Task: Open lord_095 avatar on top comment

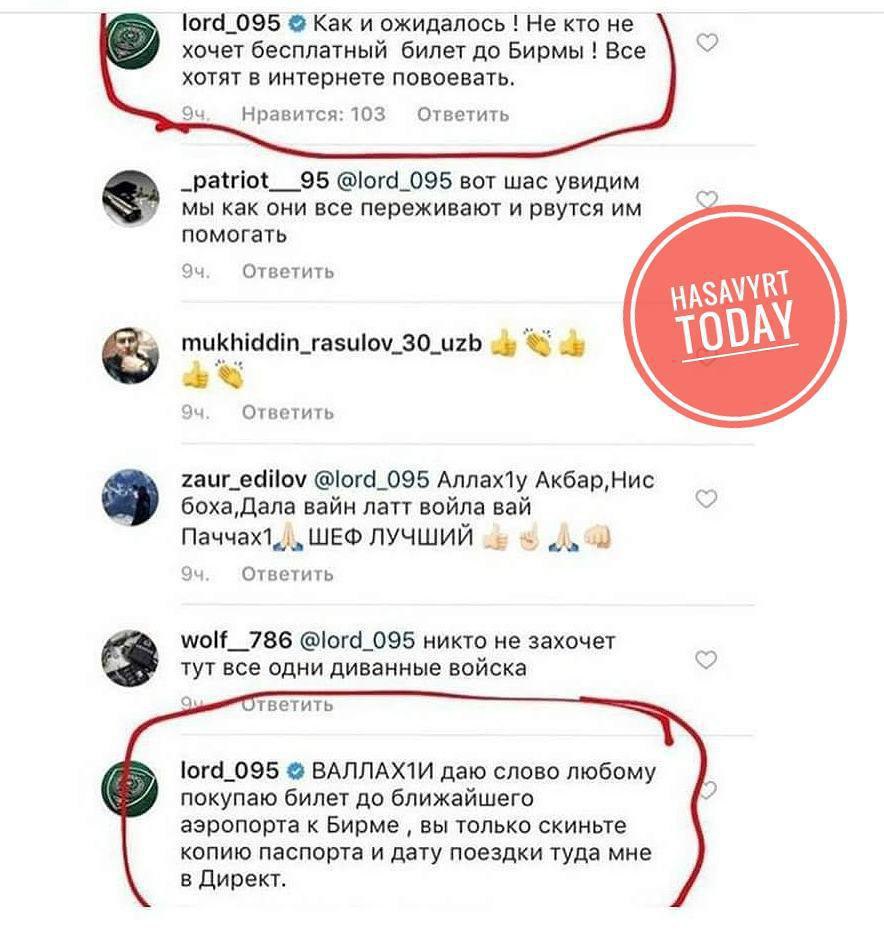Action: [131, 42]
